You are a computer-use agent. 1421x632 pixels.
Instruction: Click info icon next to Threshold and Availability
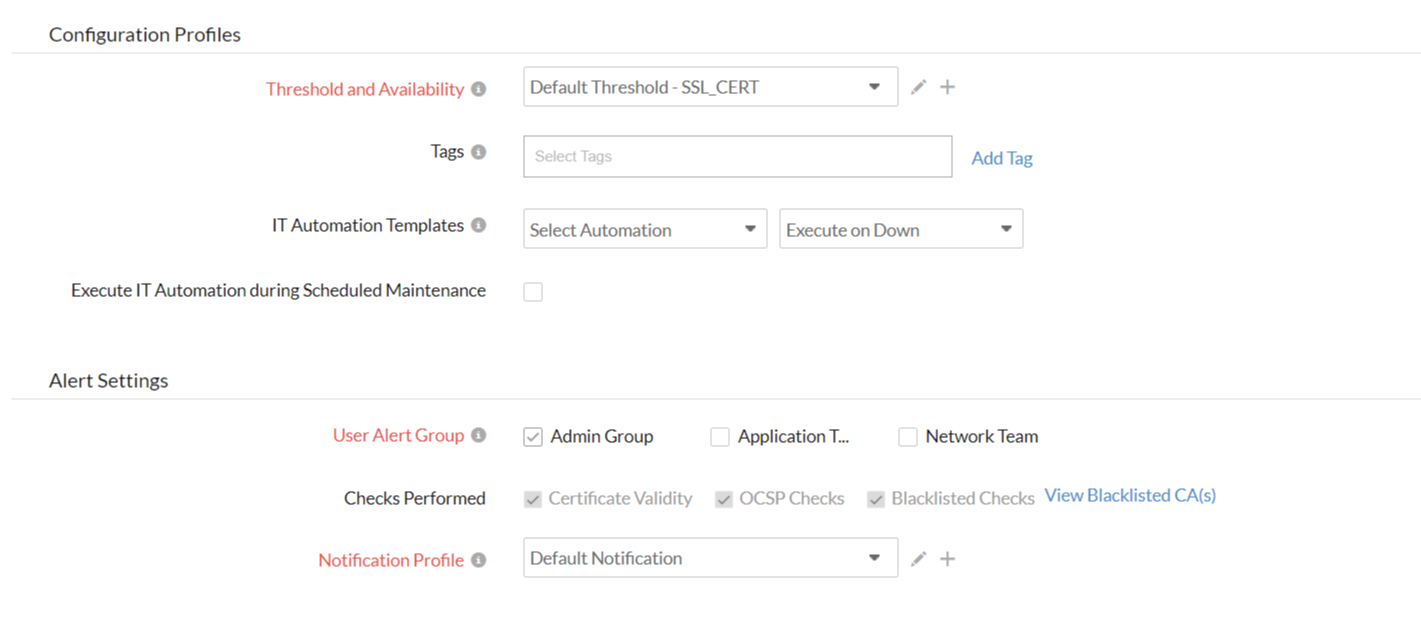[x=479, y=89]
